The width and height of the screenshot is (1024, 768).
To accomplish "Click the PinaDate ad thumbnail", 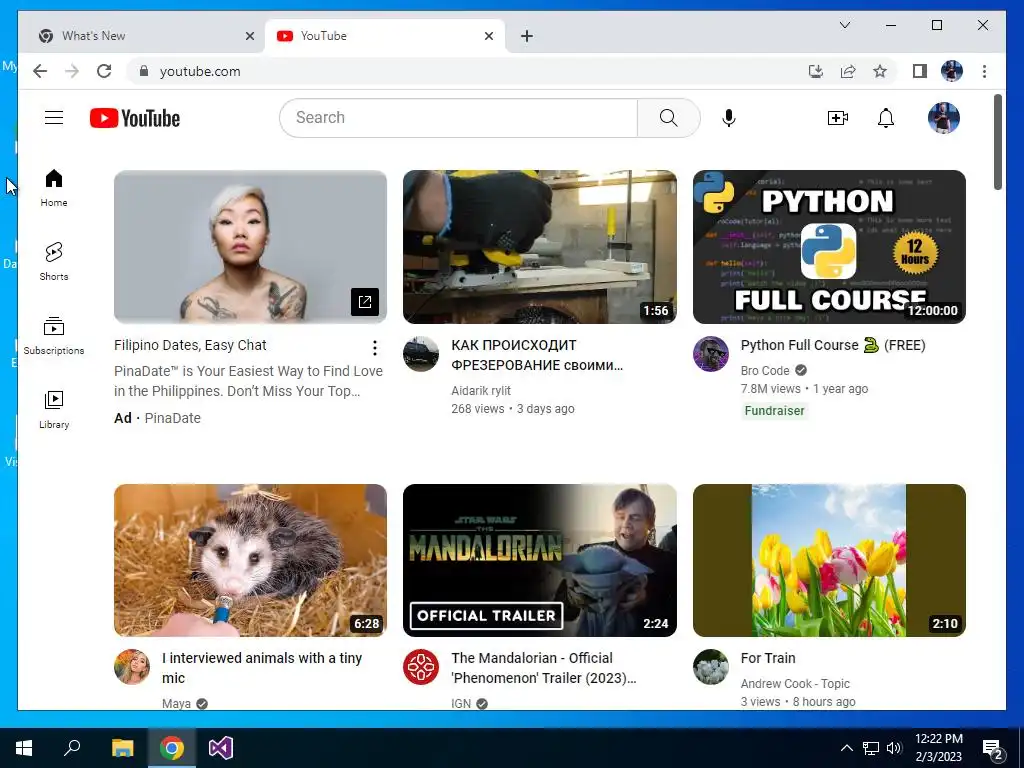I will (250, 247).
